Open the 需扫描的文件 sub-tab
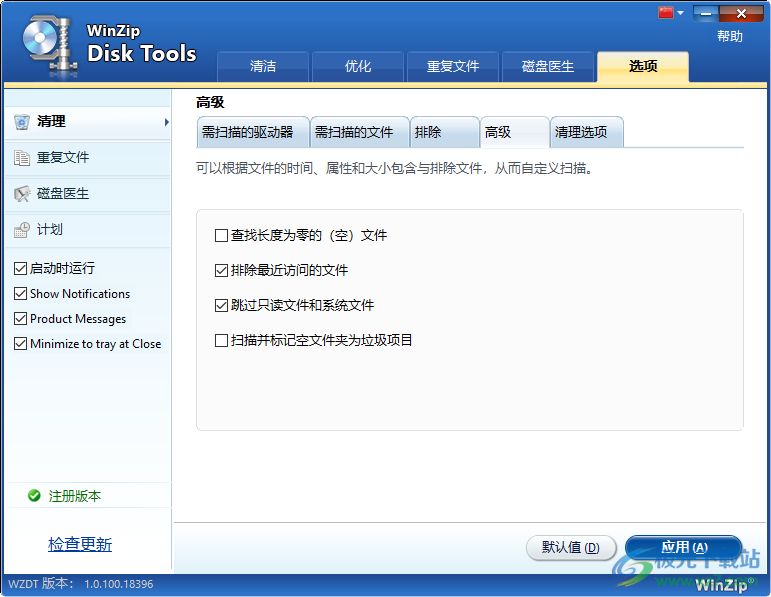The width and height of the screenshot is (771, 597). [359, 132]
